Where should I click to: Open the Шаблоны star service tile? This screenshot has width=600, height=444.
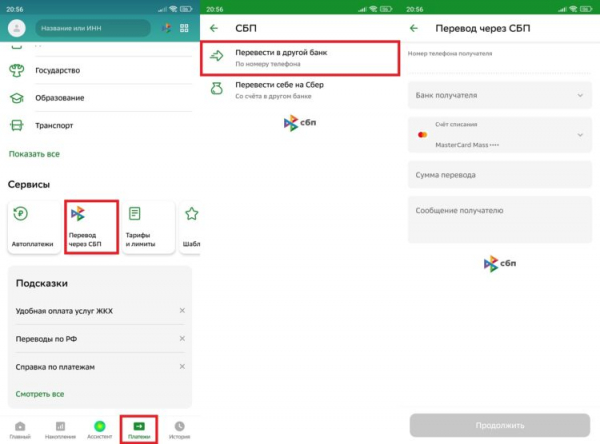click(x=190, y=227)
